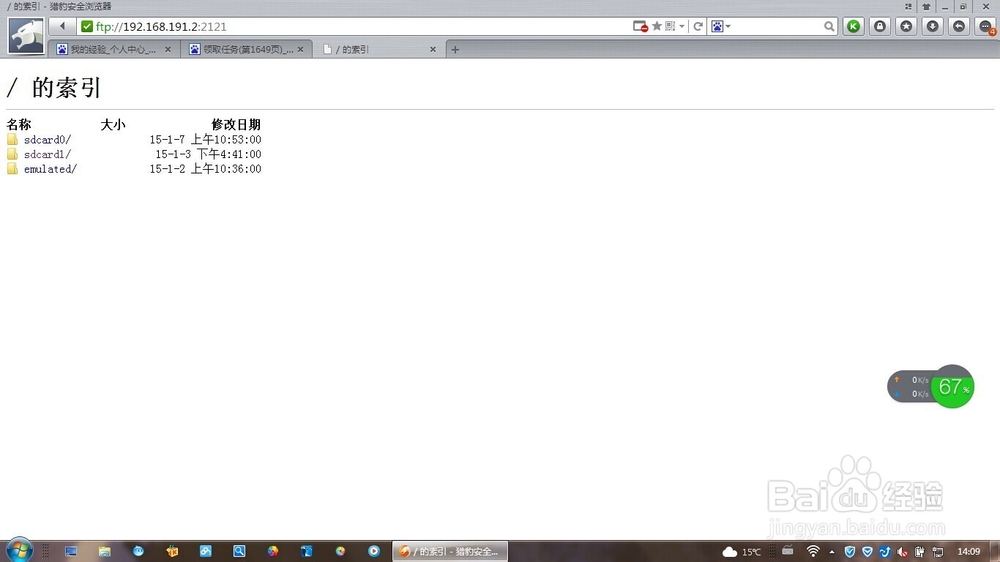This screenshot has height=562, width=1000.
Task: Open the QR code icon in address bar
Action: (x=670, y=26)
